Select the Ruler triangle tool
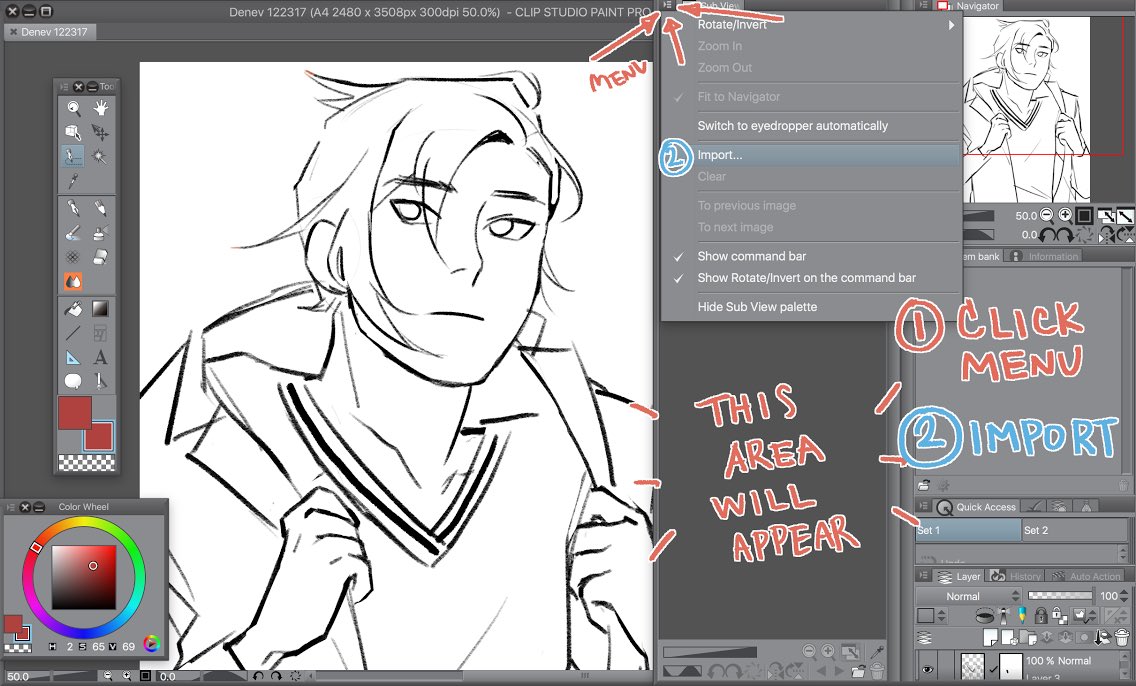This screenshot has height=686, width=1136. pyautogui.click(x=73, y=357)
